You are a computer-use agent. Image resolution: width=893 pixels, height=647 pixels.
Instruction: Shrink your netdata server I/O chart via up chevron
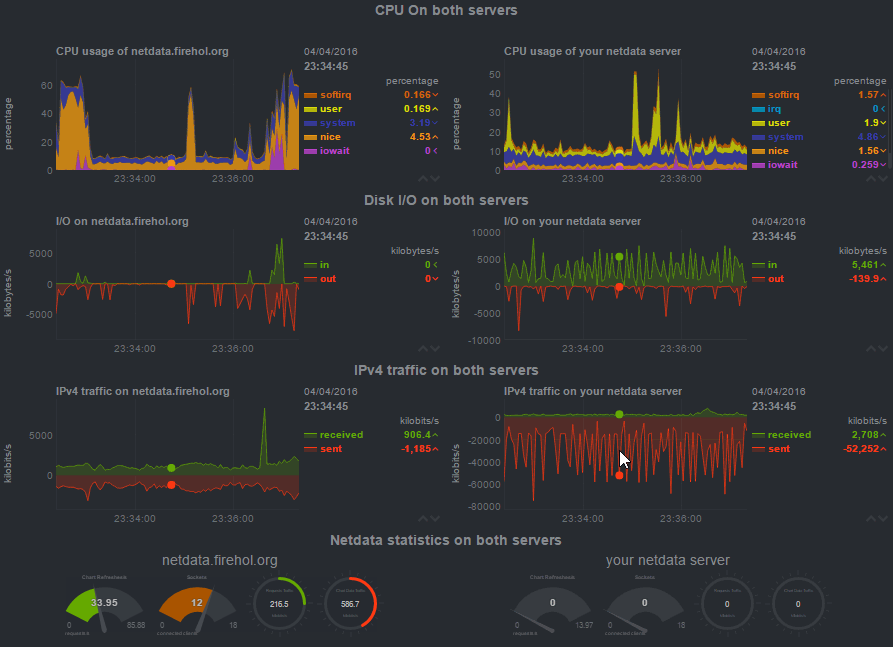[871, 349]
